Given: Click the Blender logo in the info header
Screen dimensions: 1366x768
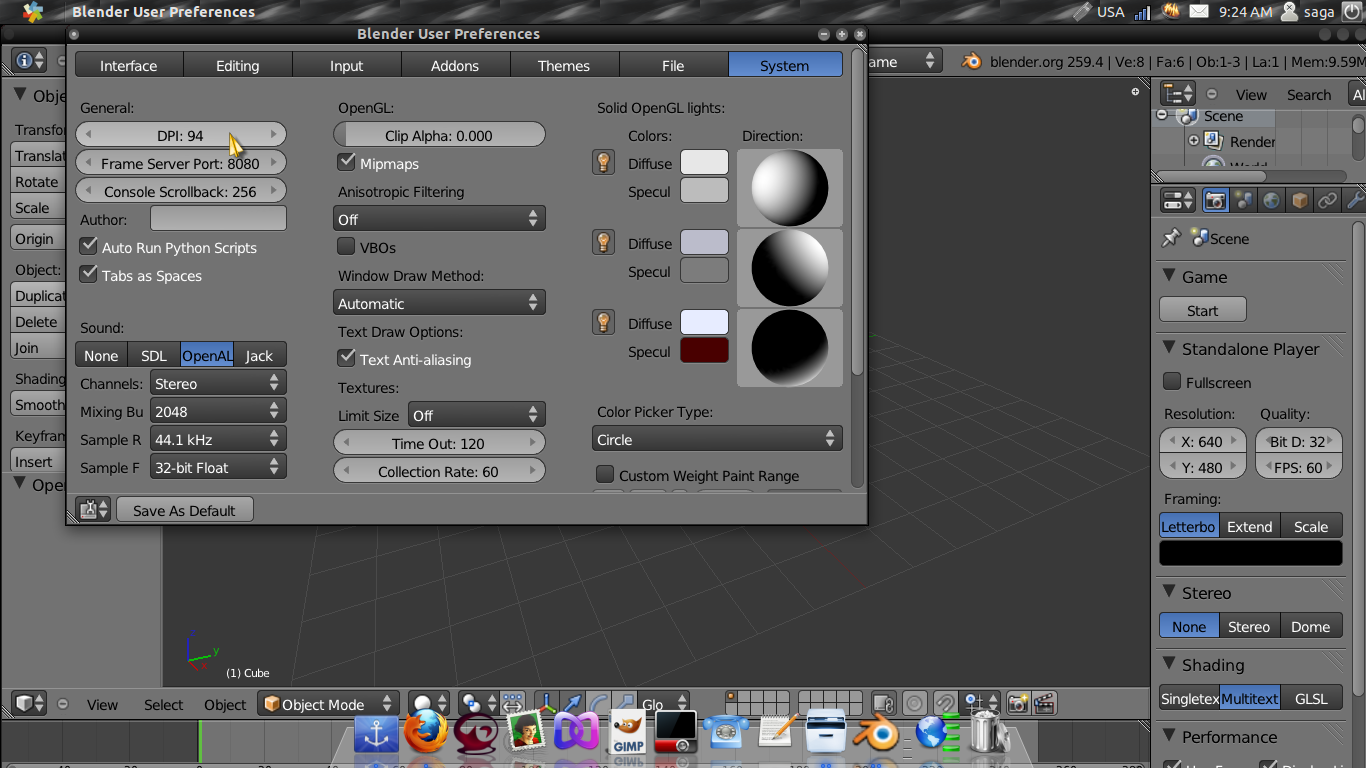Looking at the screenshot, I should pyautogui.click(x=971, y=61).
